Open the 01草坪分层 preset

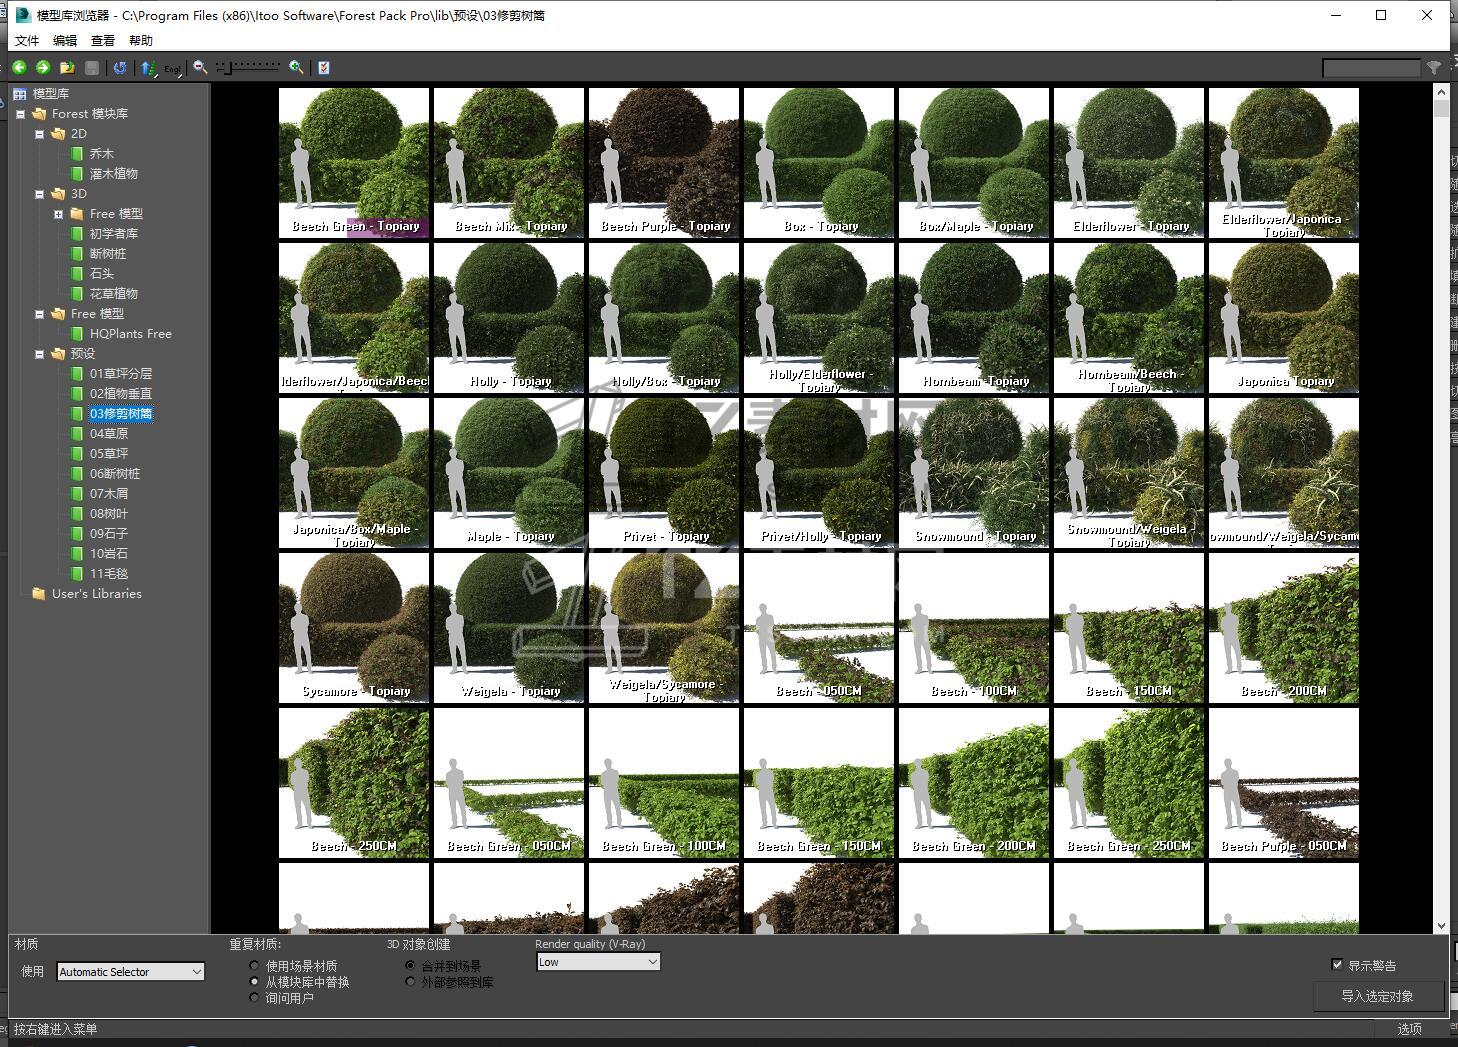tap(121, 374)
